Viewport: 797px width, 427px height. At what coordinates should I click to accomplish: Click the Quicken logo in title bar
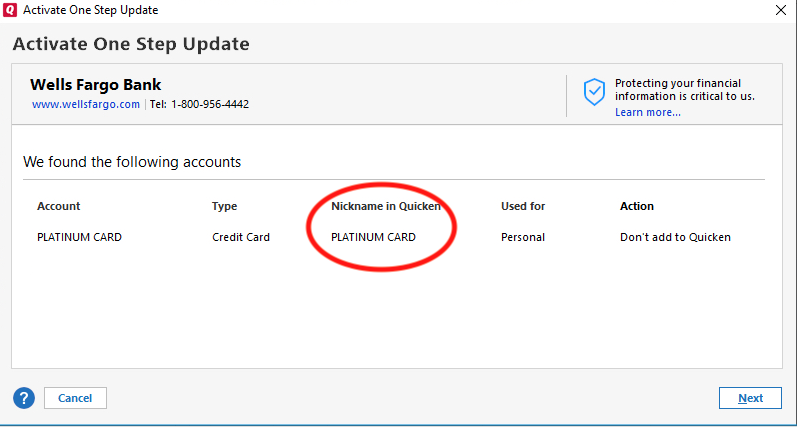(x=10, y=10)
